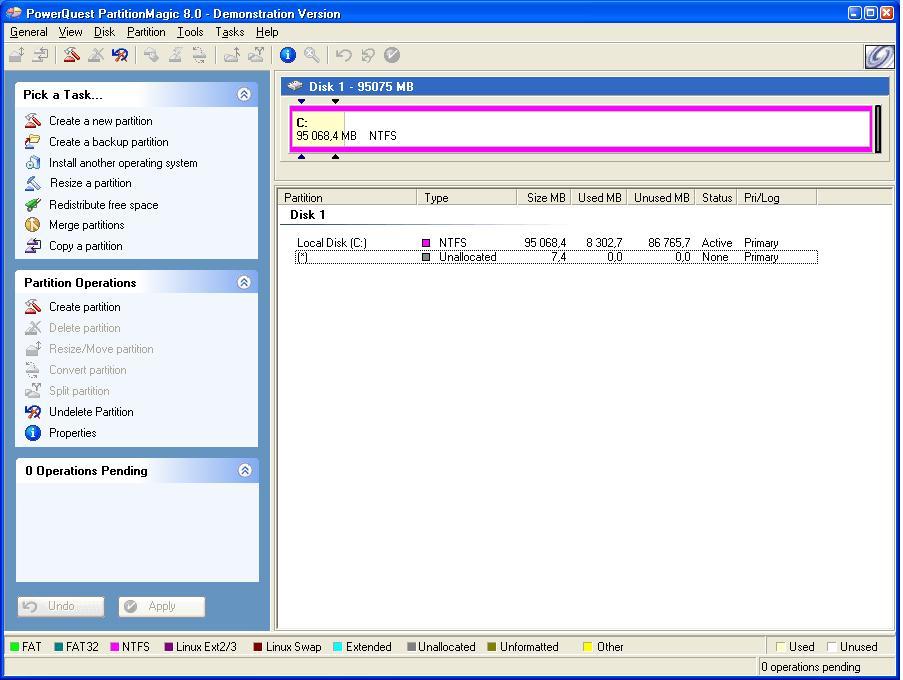Select the C: partition in the disk map
This screenshot has height=680, width=903.
pyautogui.click(x=580, y=129)
